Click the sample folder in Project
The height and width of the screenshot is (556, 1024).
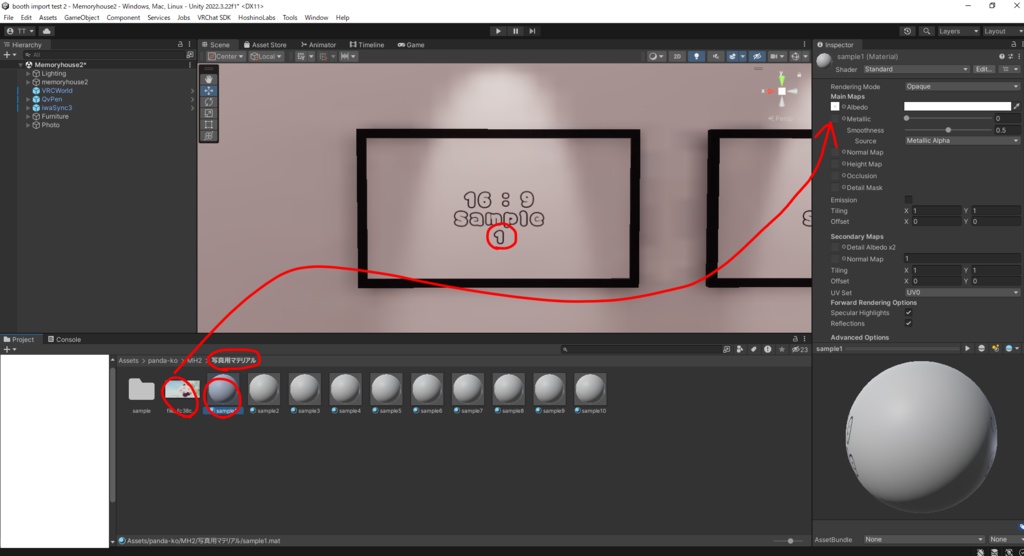(x=141, y=393)
